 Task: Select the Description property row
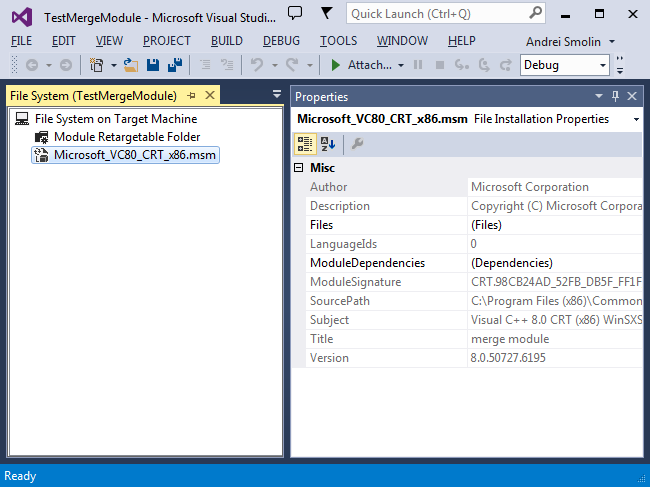474,206
